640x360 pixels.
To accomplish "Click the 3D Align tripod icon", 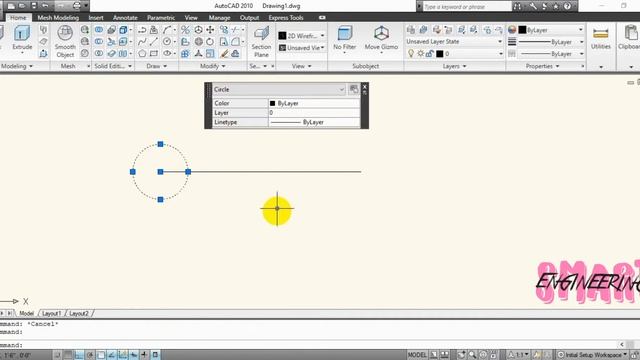I will click(x=198, y=53).
